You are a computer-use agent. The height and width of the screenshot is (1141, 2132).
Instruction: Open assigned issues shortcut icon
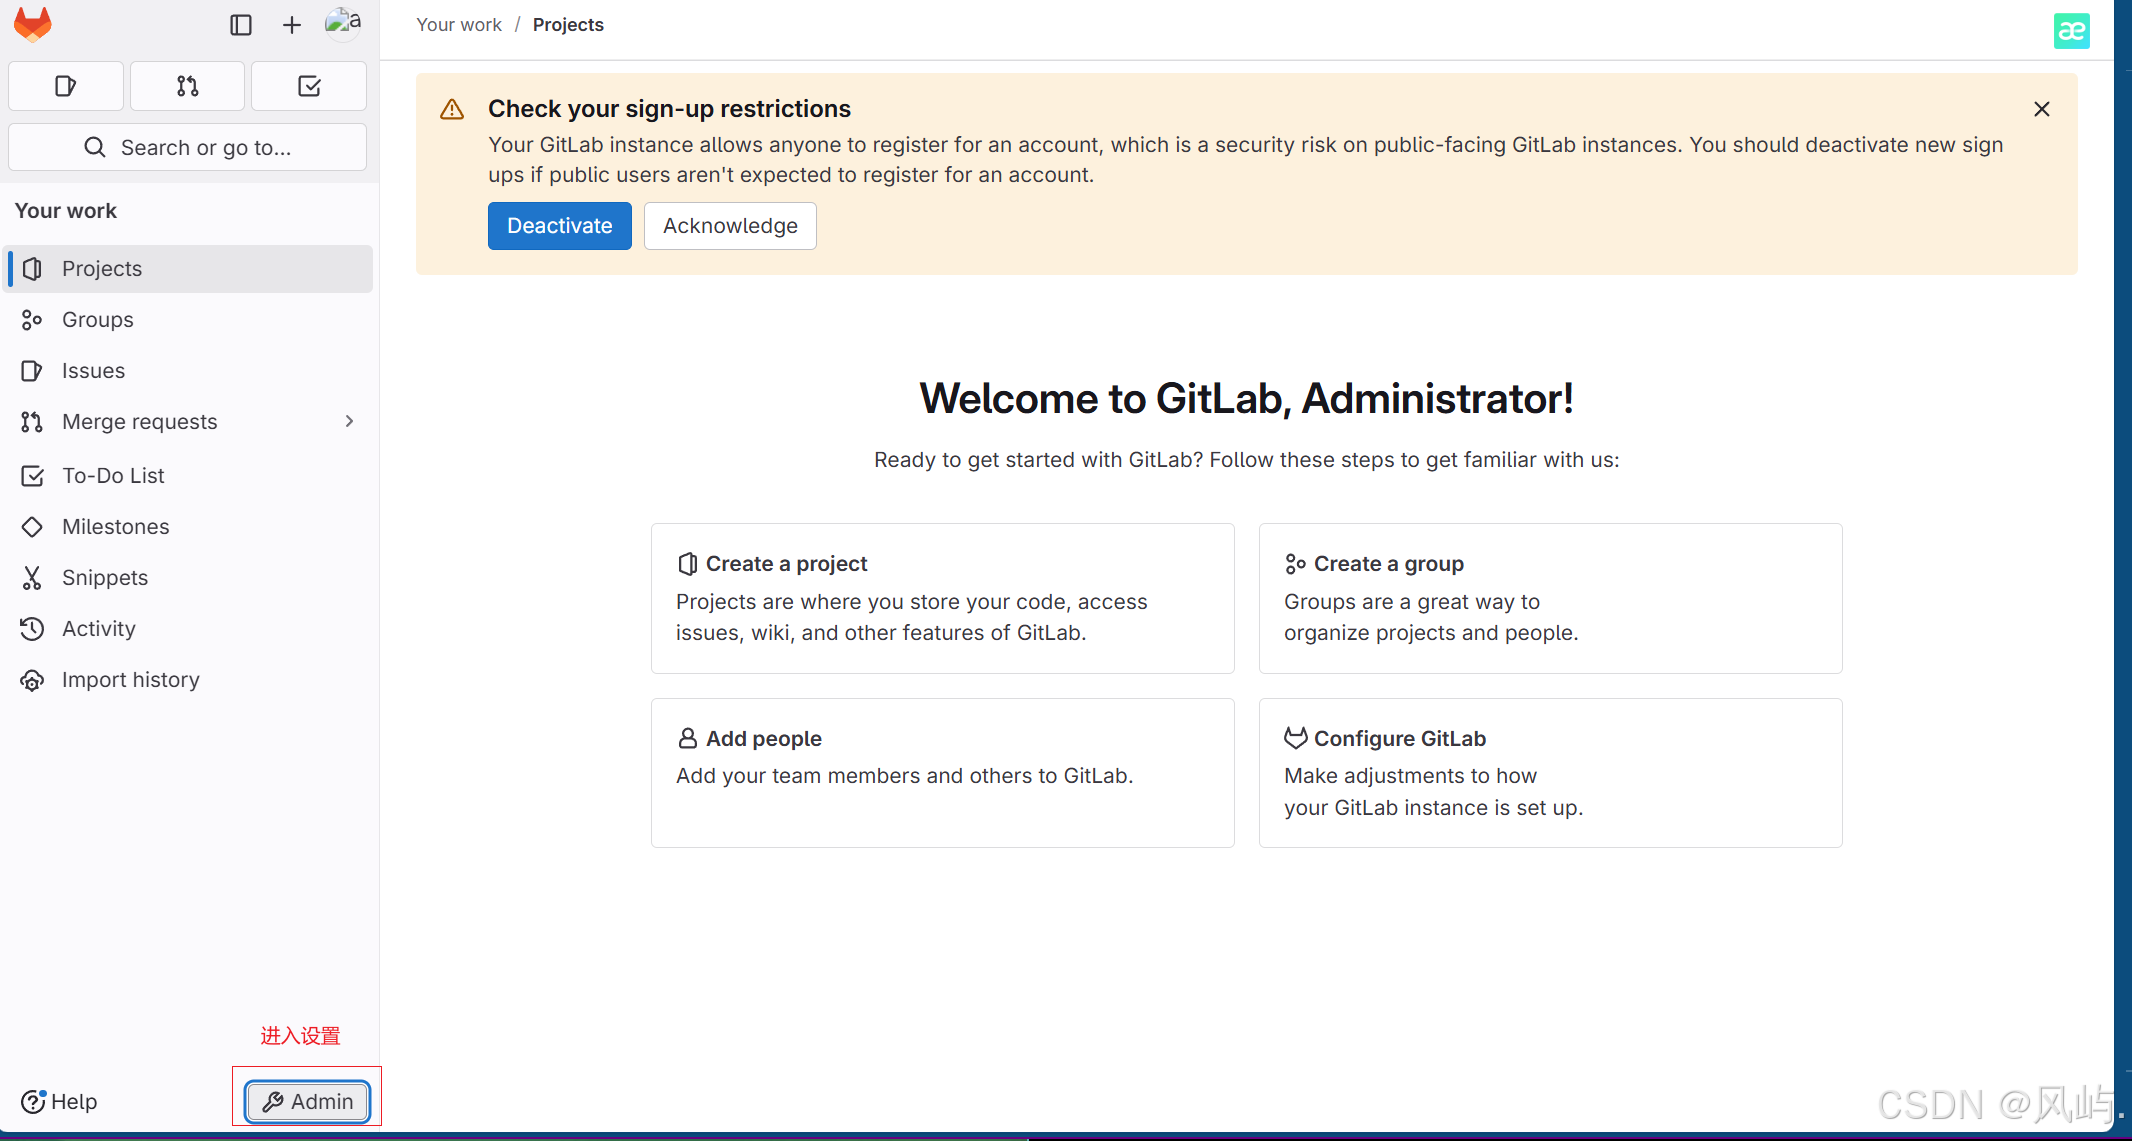[x=66, y=86]
